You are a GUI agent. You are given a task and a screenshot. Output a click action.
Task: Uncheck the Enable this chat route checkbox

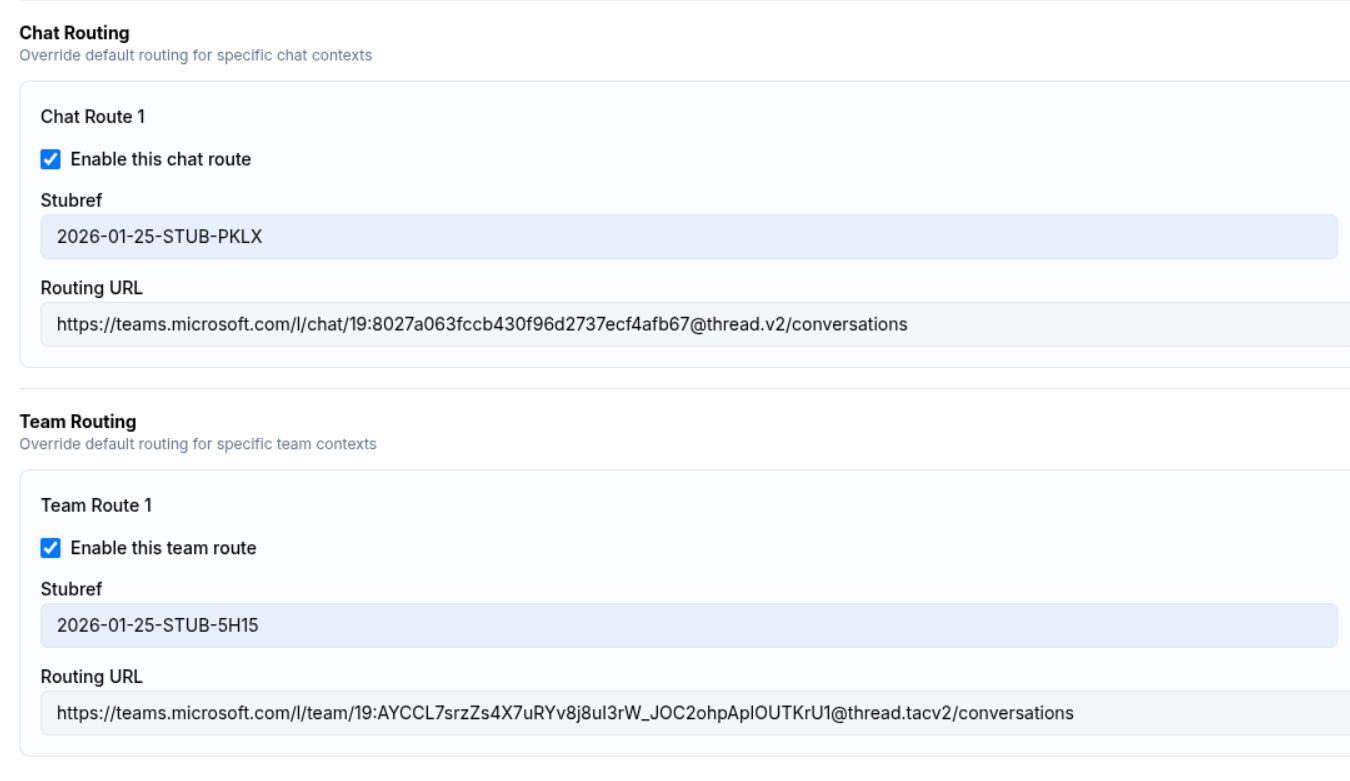(50, 159)
